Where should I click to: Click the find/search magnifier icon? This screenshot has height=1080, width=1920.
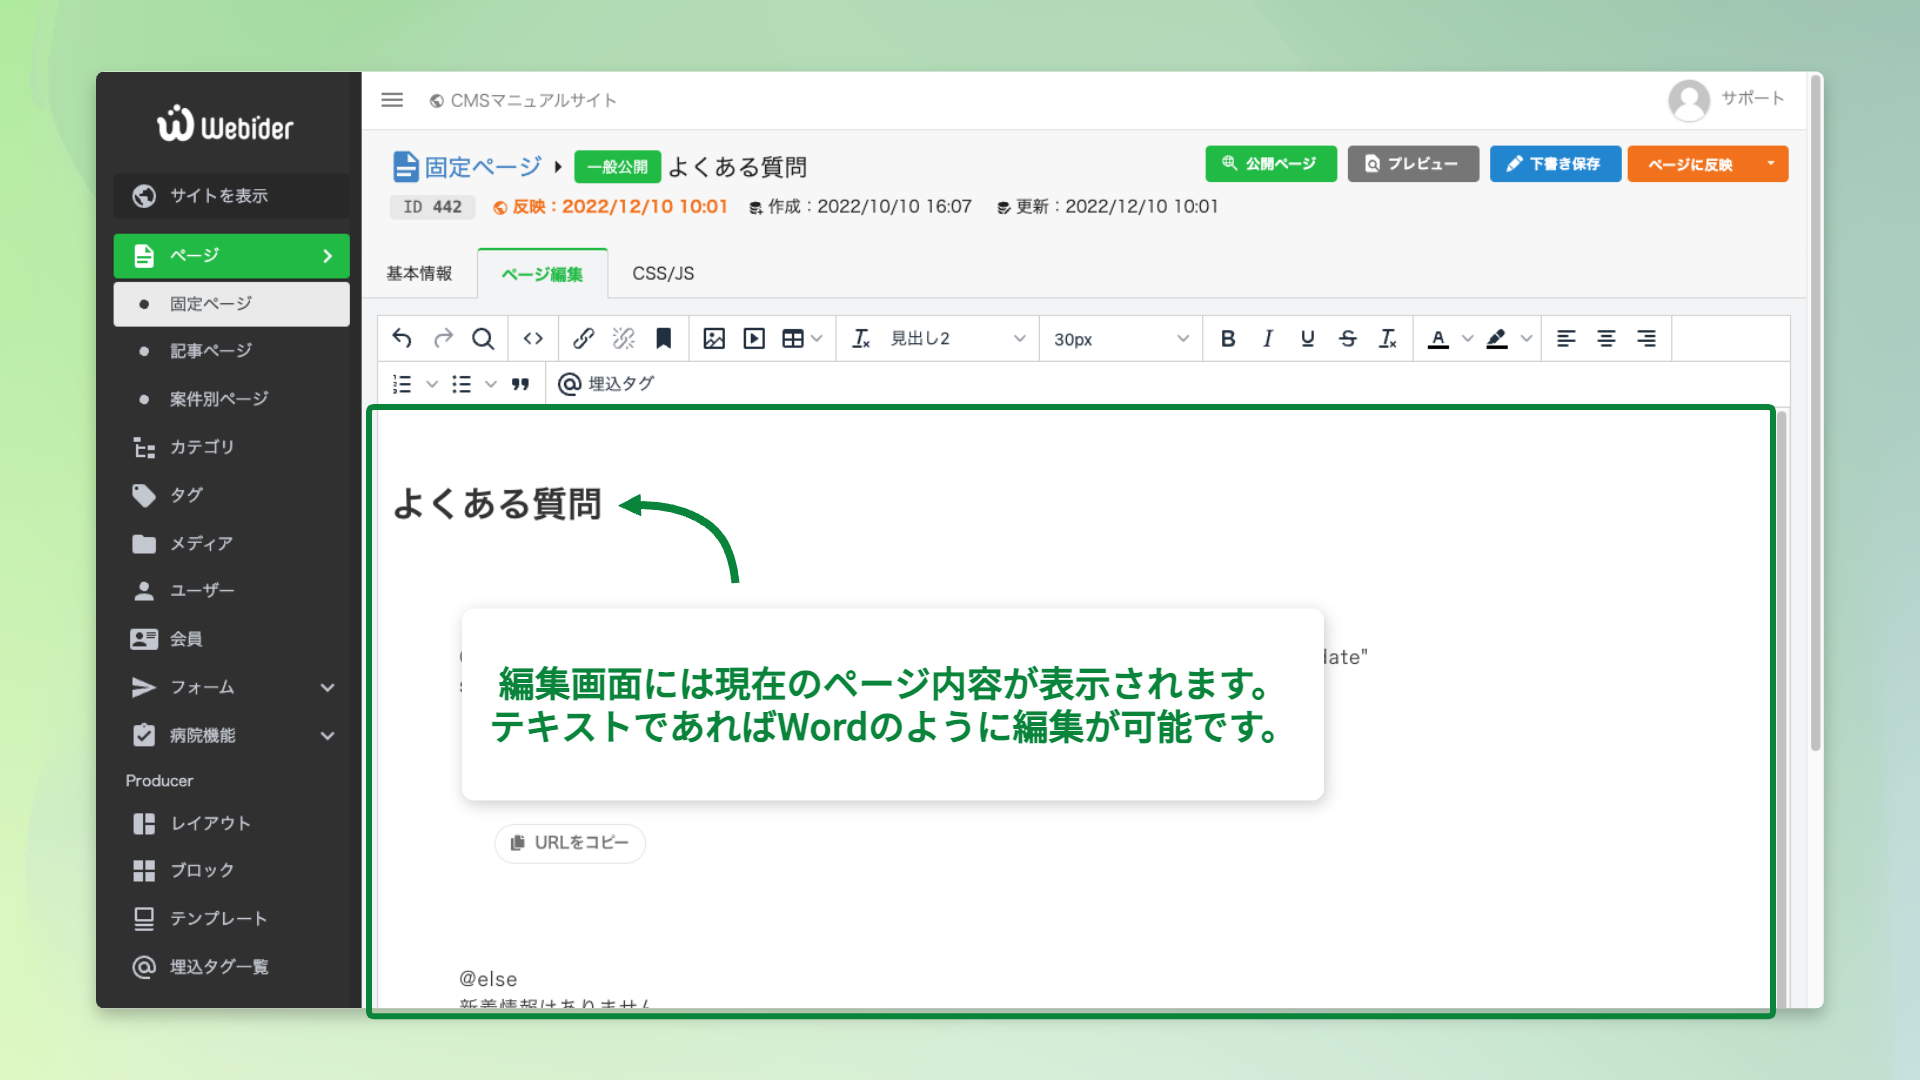(483, 339)
